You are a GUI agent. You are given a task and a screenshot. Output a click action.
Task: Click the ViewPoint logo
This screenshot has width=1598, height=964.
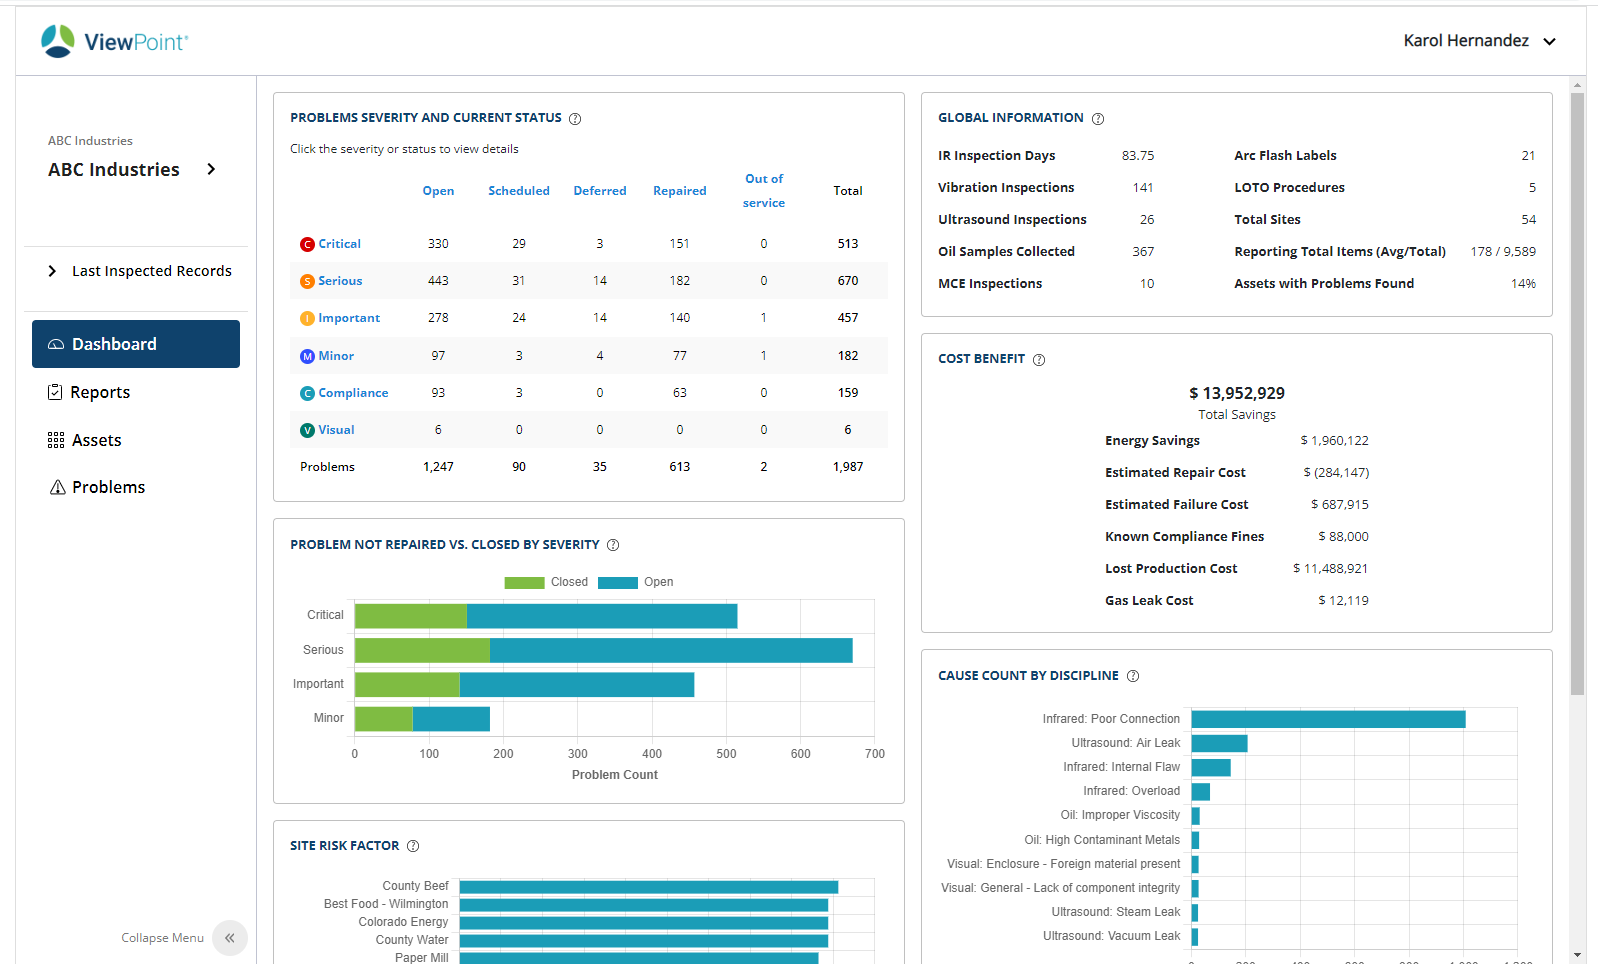coord(114,41)
